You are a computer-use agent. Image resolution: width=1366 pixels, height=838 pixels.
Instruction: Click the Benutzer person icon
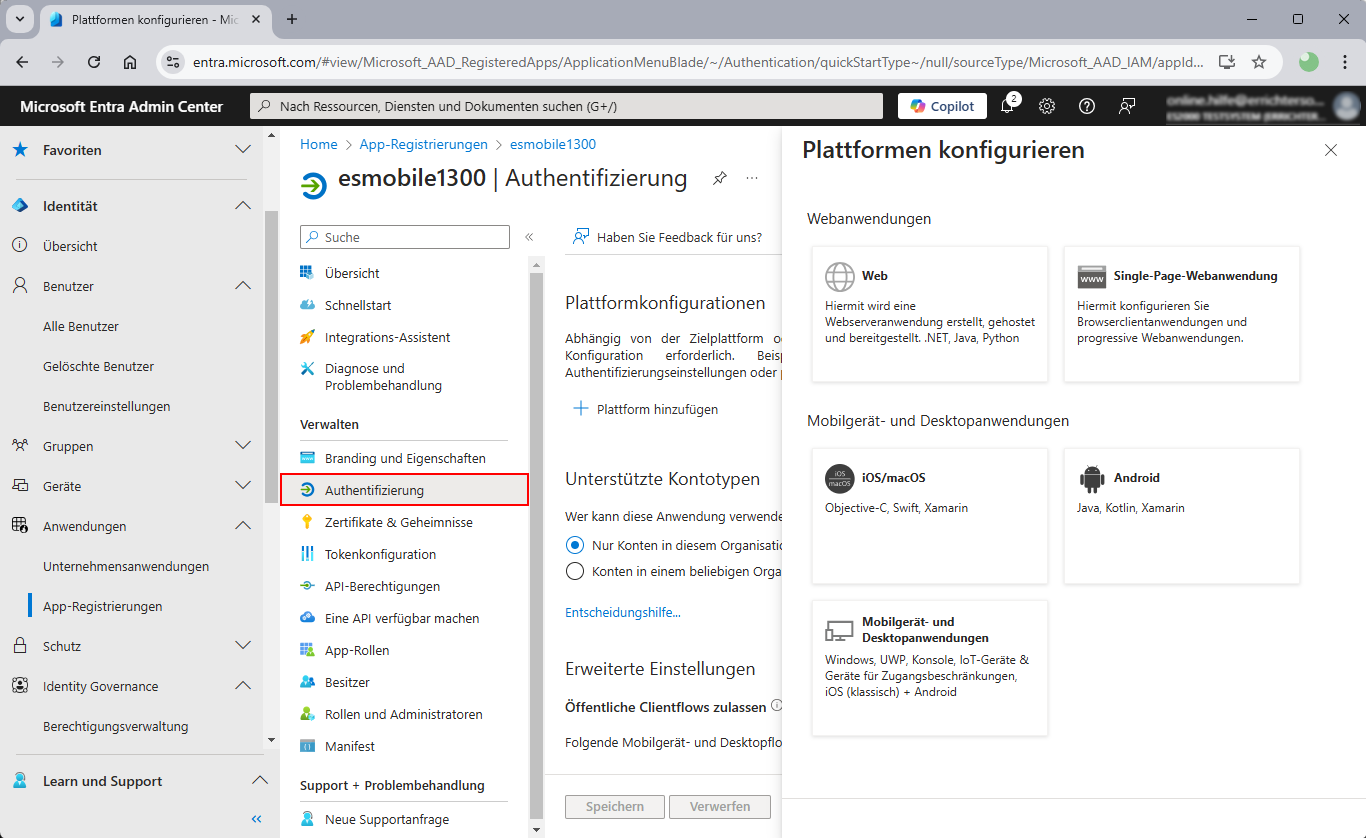20,286
